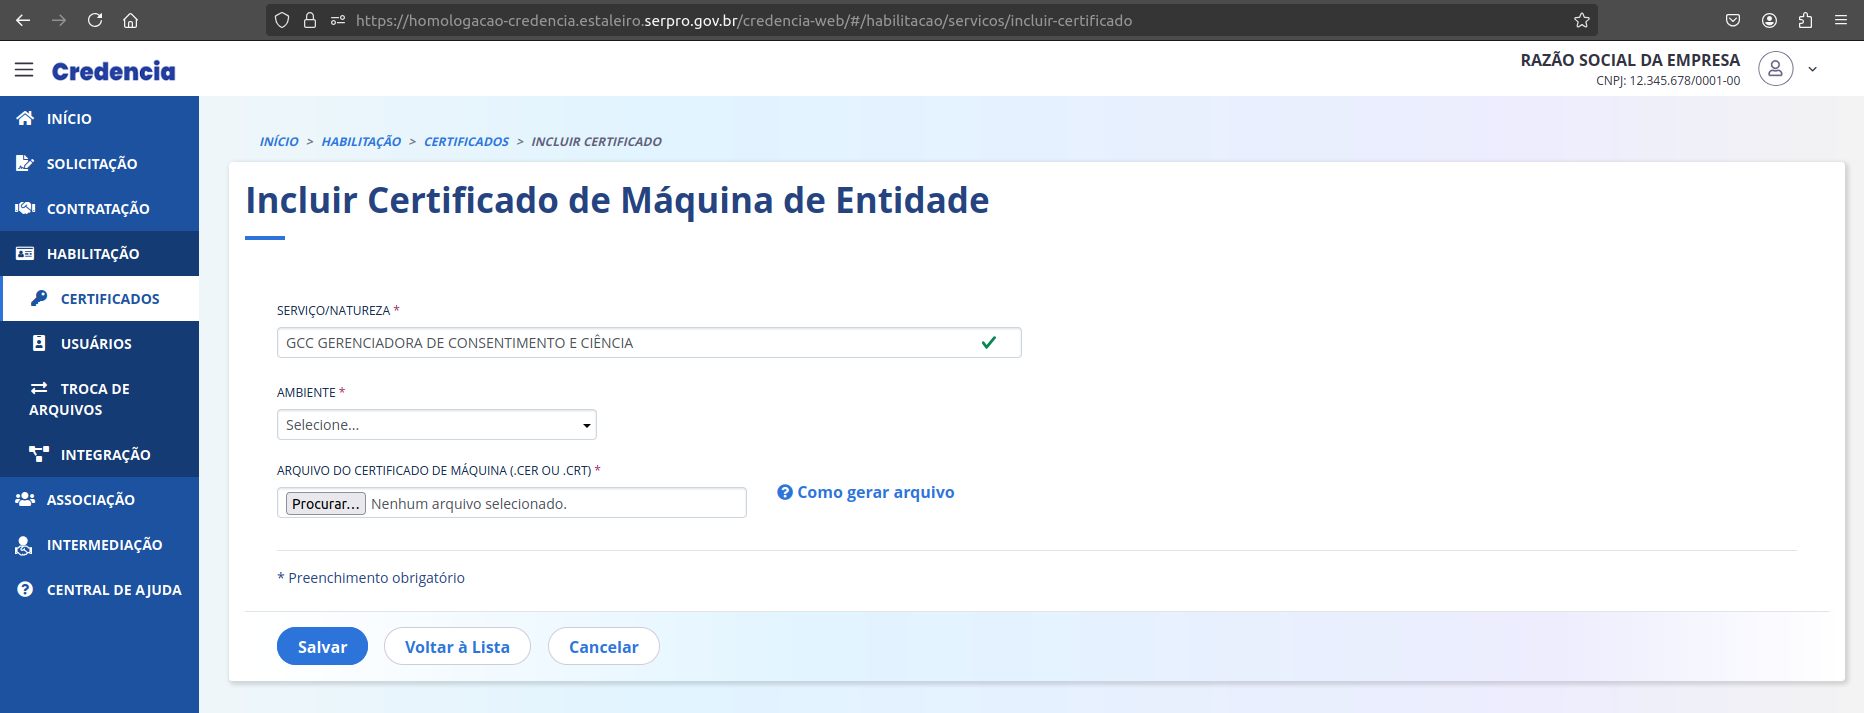Open the CONTRATAÇÃO sidebar item
The height and width of the screenshot is (713, 1864).
tap(100, 208)
